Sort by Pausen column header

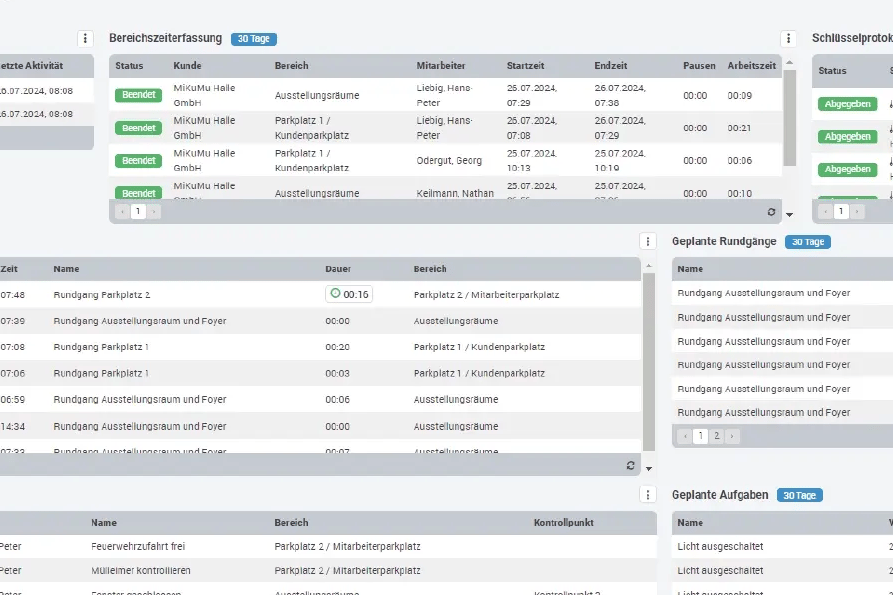pyautogui.click(x=699, y=65)
